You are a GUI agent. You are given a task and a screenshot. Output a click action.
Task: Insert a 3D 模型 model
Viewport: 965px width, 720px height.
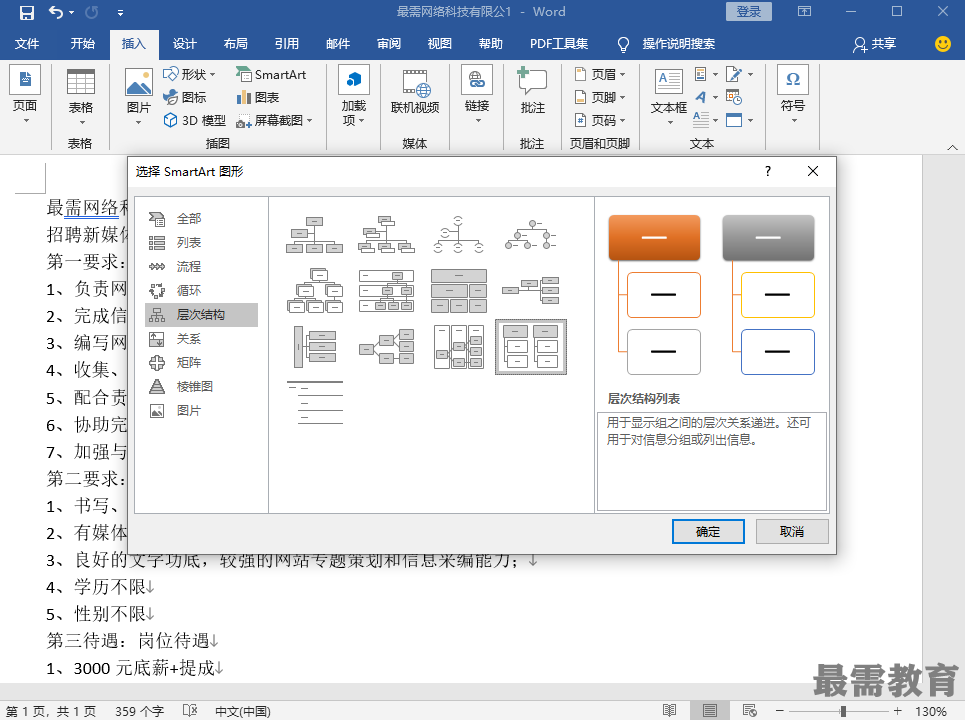[194, 121]
